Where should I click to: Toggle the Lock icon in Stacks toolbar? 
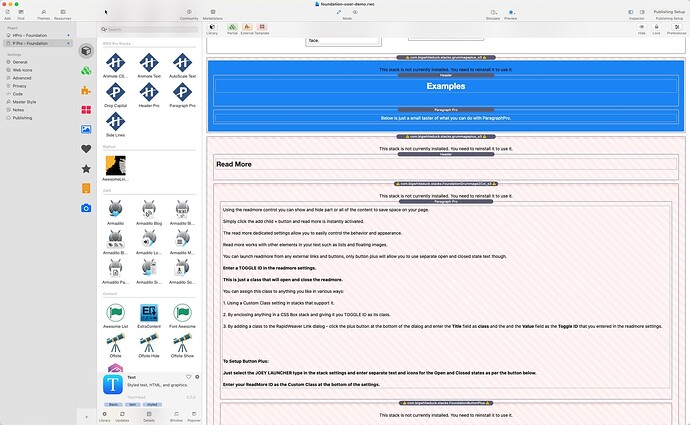pyautogui.click(x=656, y=29)
